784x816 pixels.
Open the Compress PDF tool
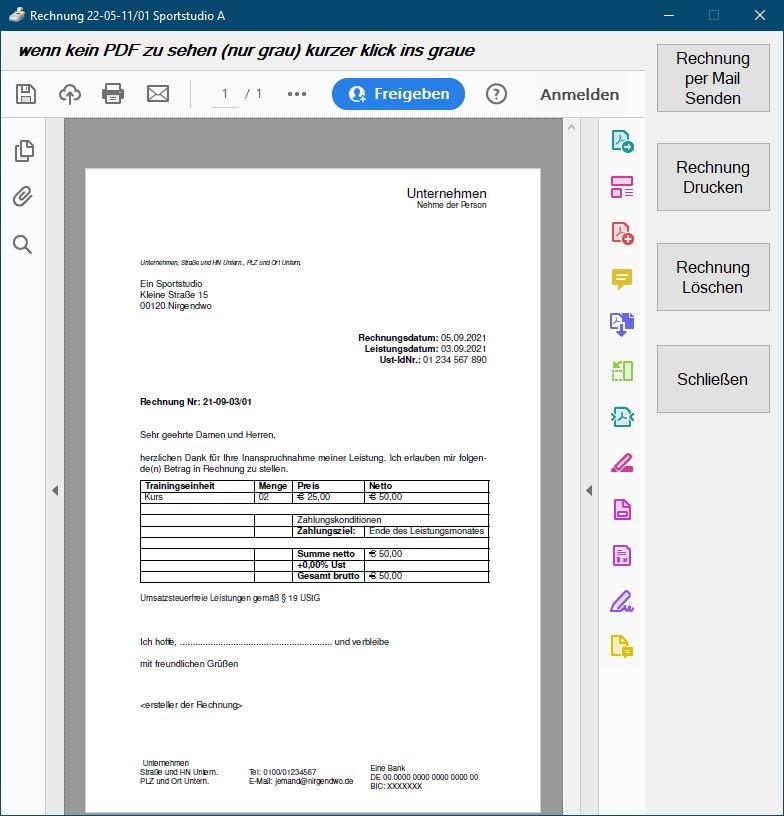click(622, 417)
